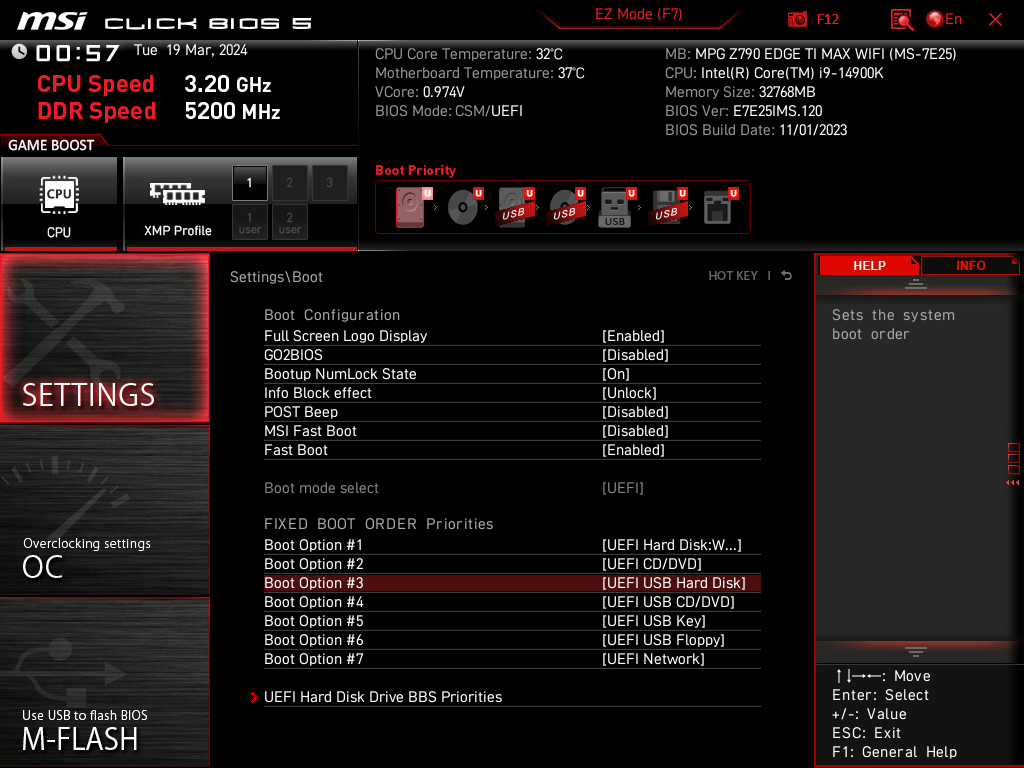The width and height of the screenshot is (1024, 768).
Task: Click the USB hard disk boot priority icon
Action: (515, 207)
